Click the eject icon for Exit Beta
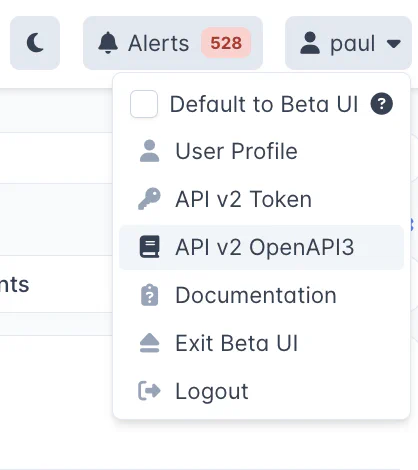 click(149, 343)
